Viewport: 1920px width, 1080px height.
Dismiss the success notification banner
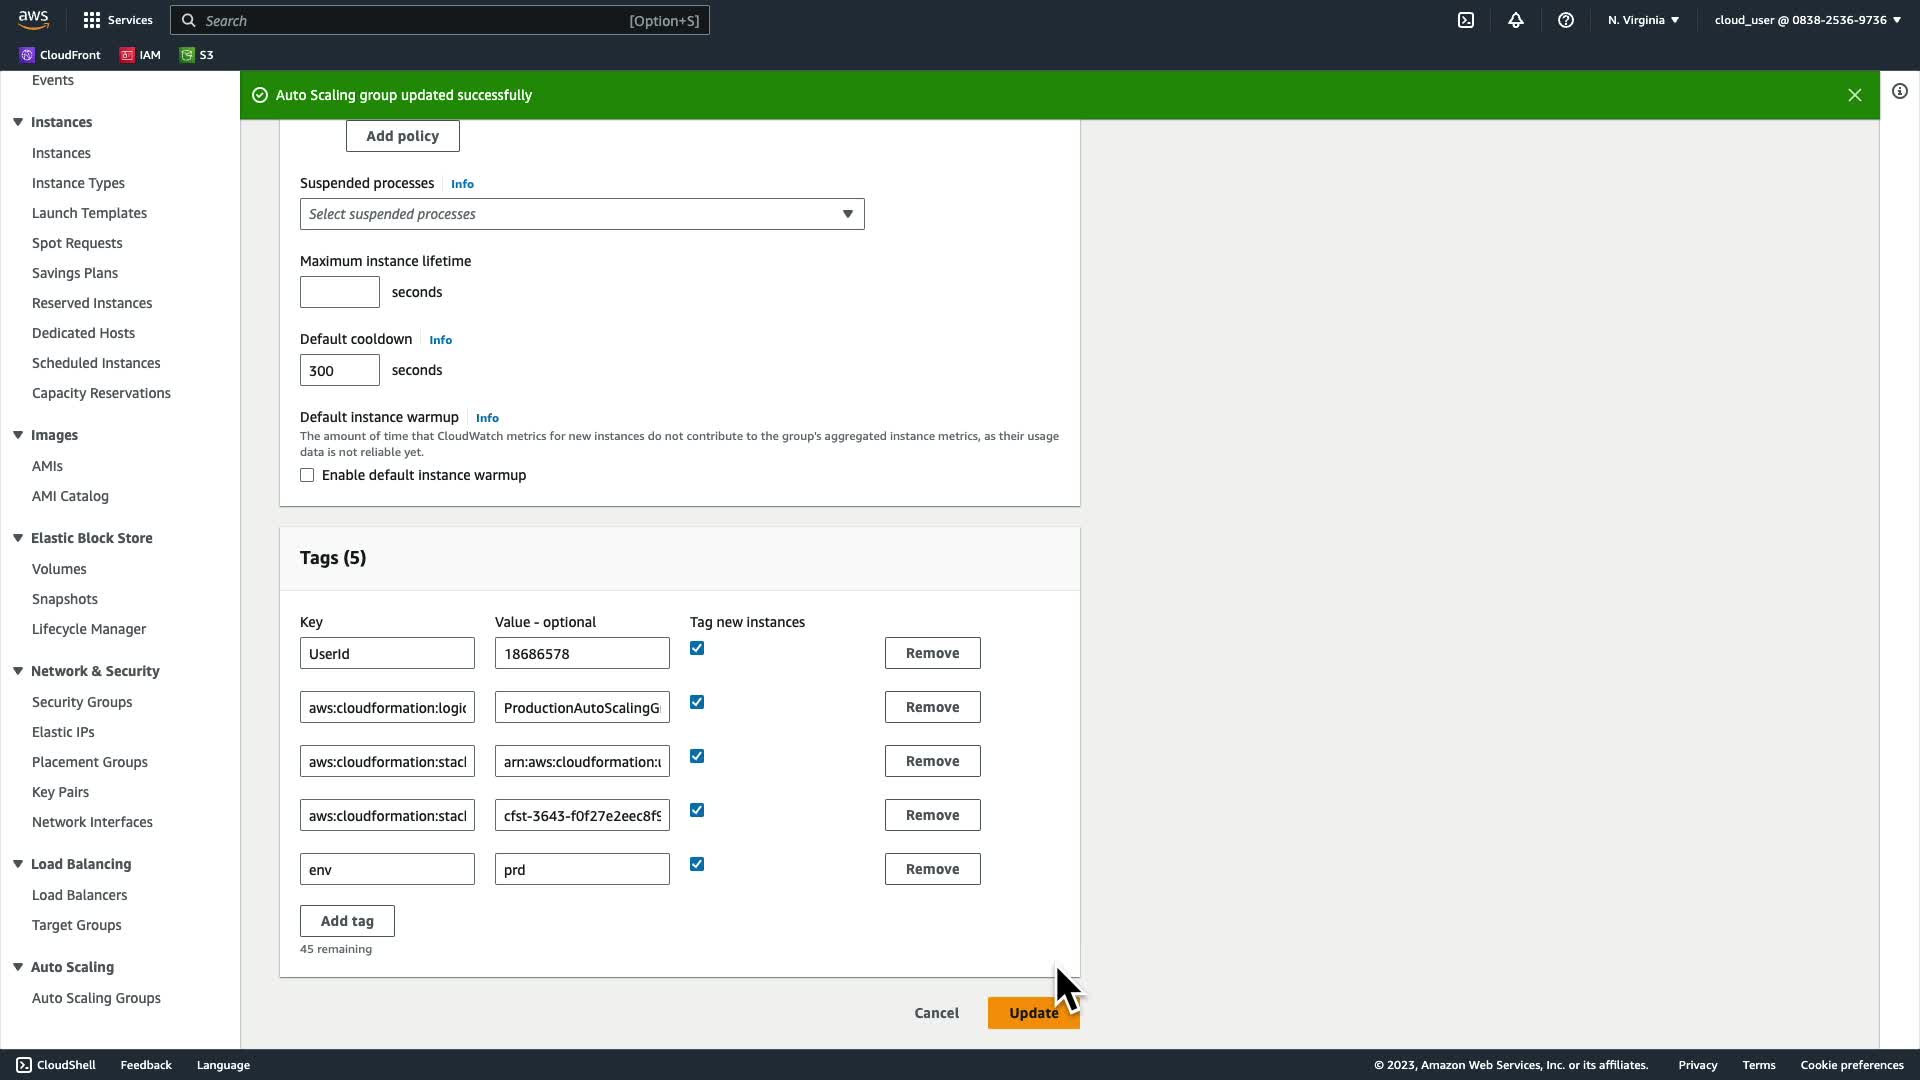coord(1855,95)
